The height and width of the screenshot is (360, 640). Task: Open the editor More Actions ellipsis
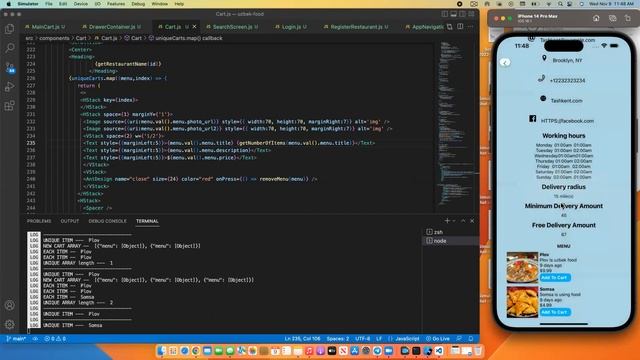point(471,27)
